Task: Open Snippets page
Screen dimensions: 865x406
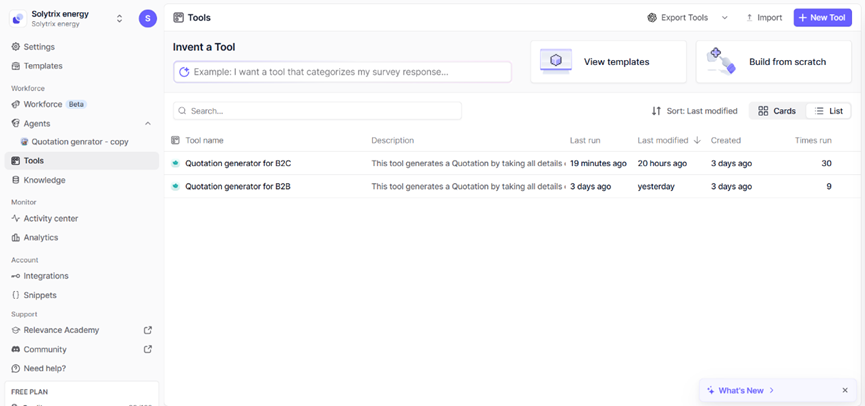Action: pyautogui.click(x=40, y=295)
